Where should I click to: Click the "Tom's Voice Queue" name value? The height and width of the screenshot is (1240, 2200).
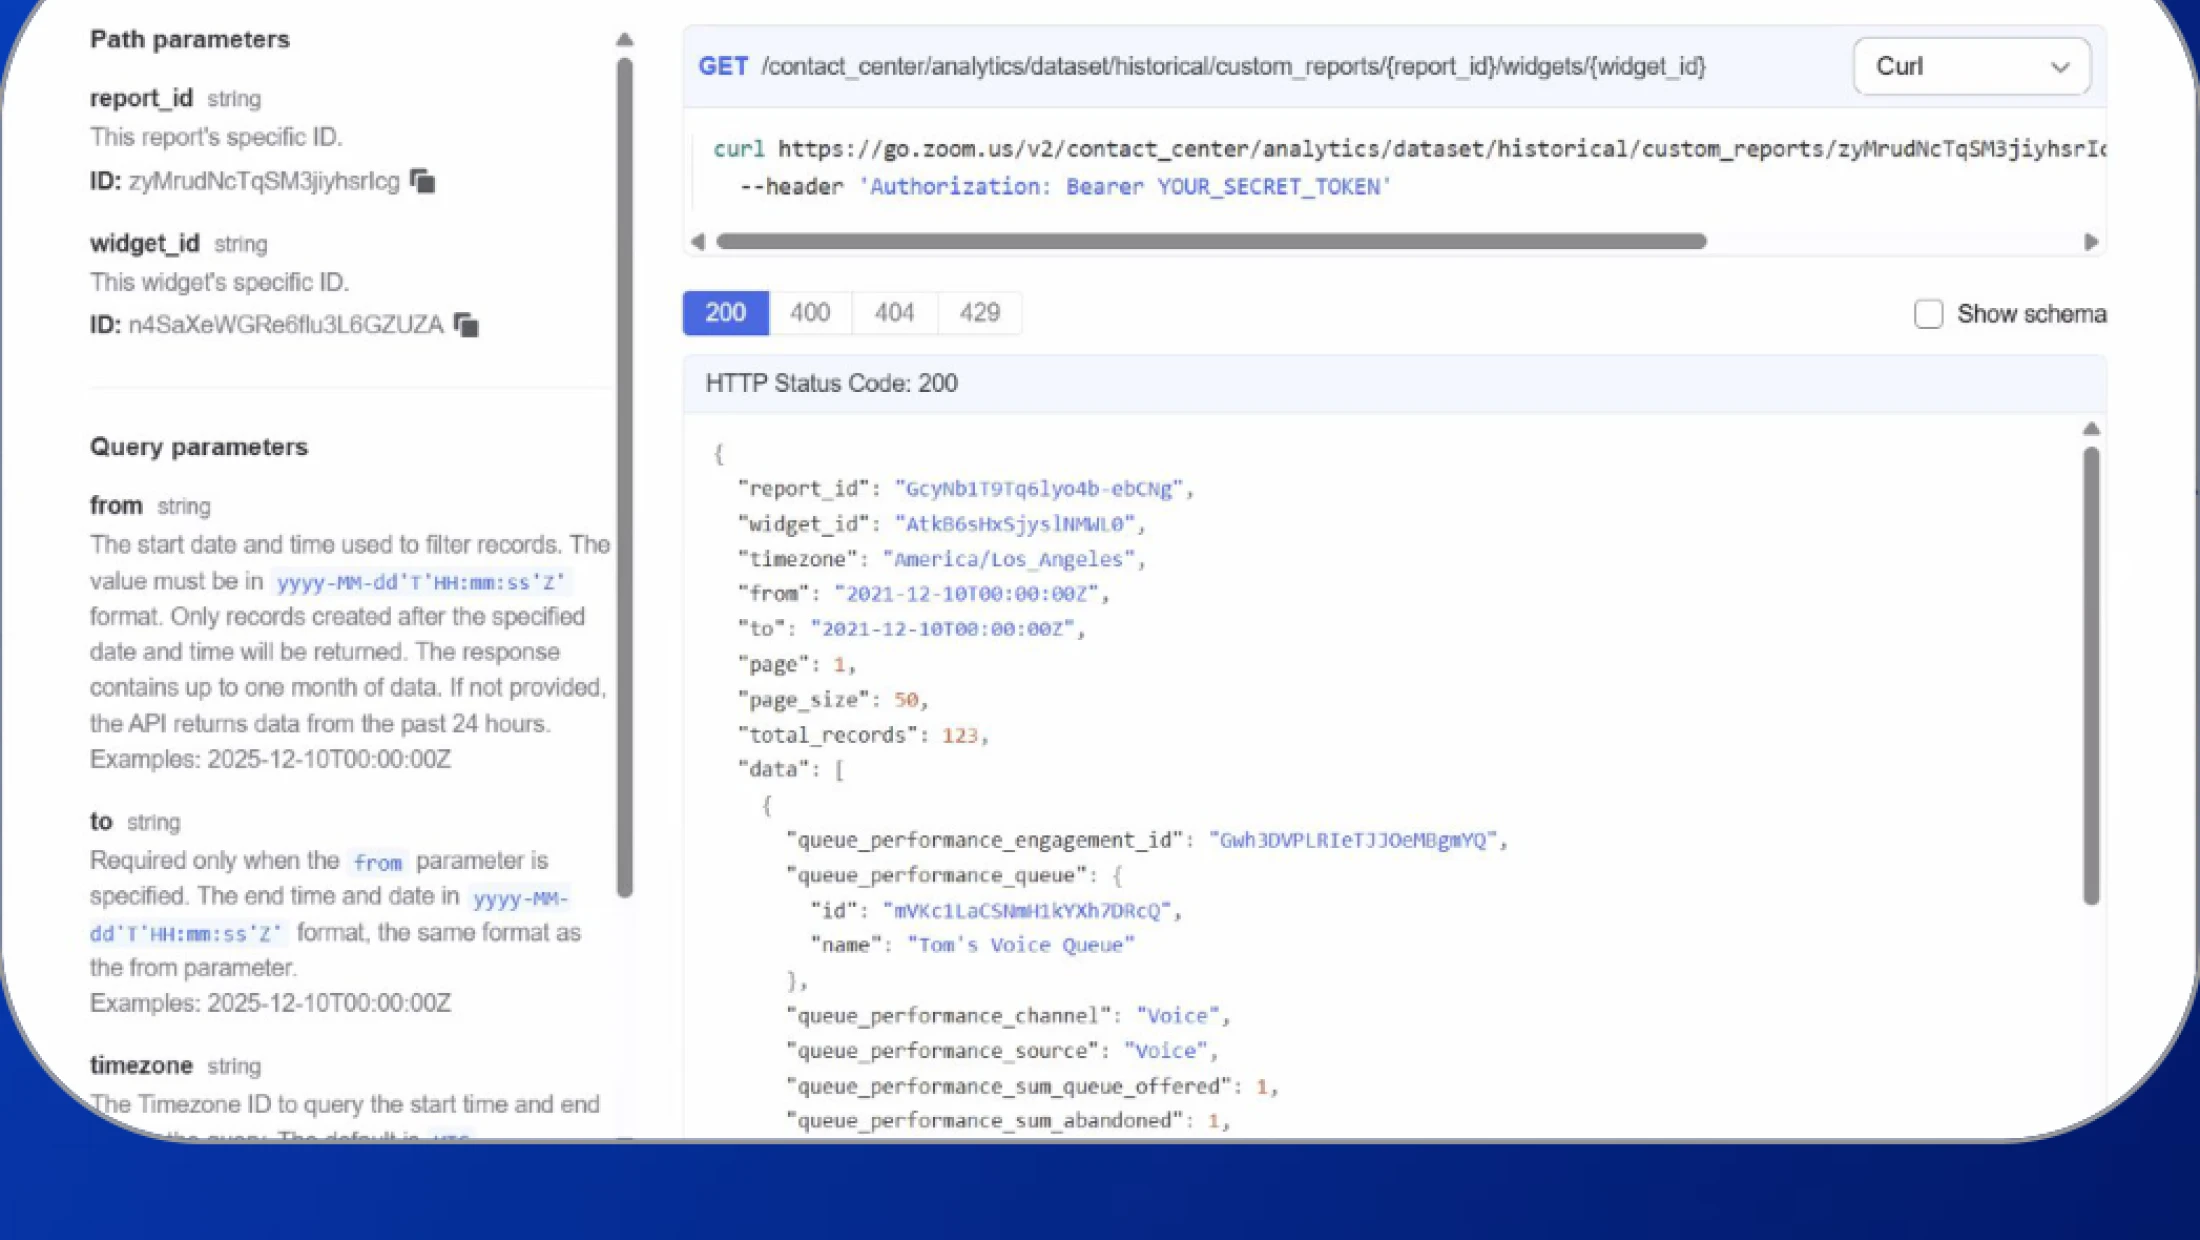(1021, 945)
